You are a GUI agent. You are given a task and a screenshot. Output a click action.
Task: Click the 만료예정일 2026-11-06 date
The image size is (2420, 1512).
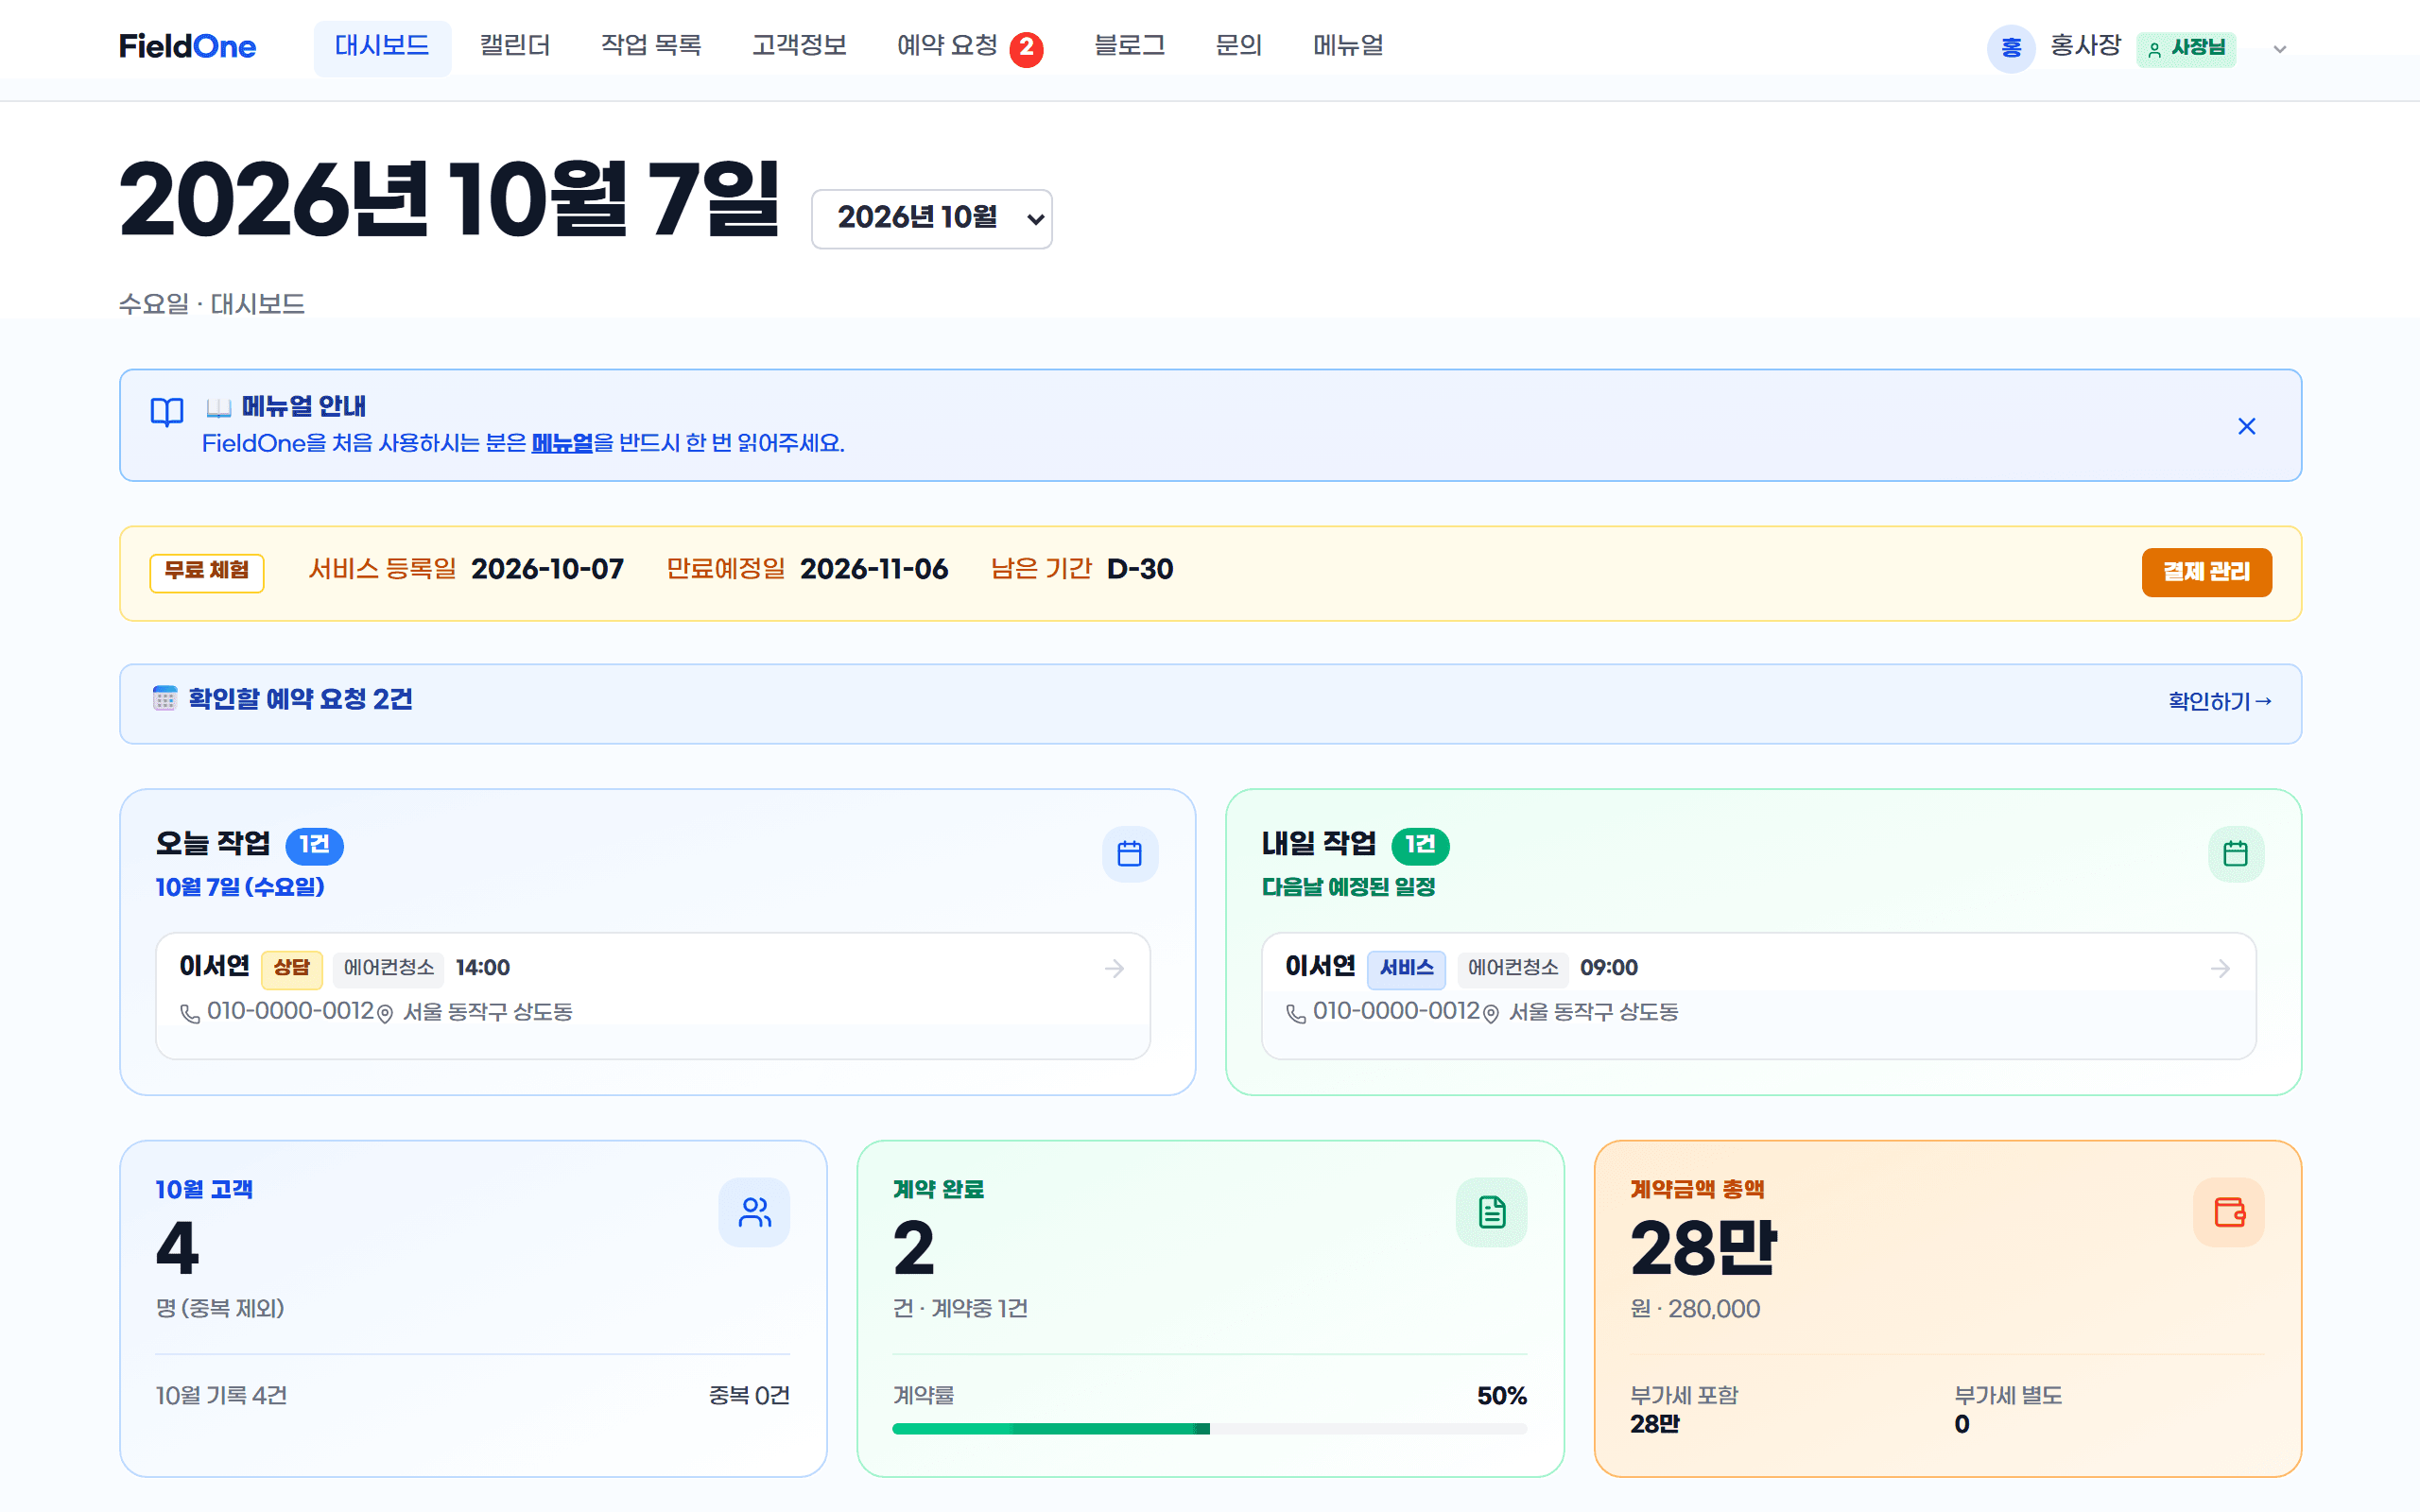pyautogui.click(x=873, y=569)
